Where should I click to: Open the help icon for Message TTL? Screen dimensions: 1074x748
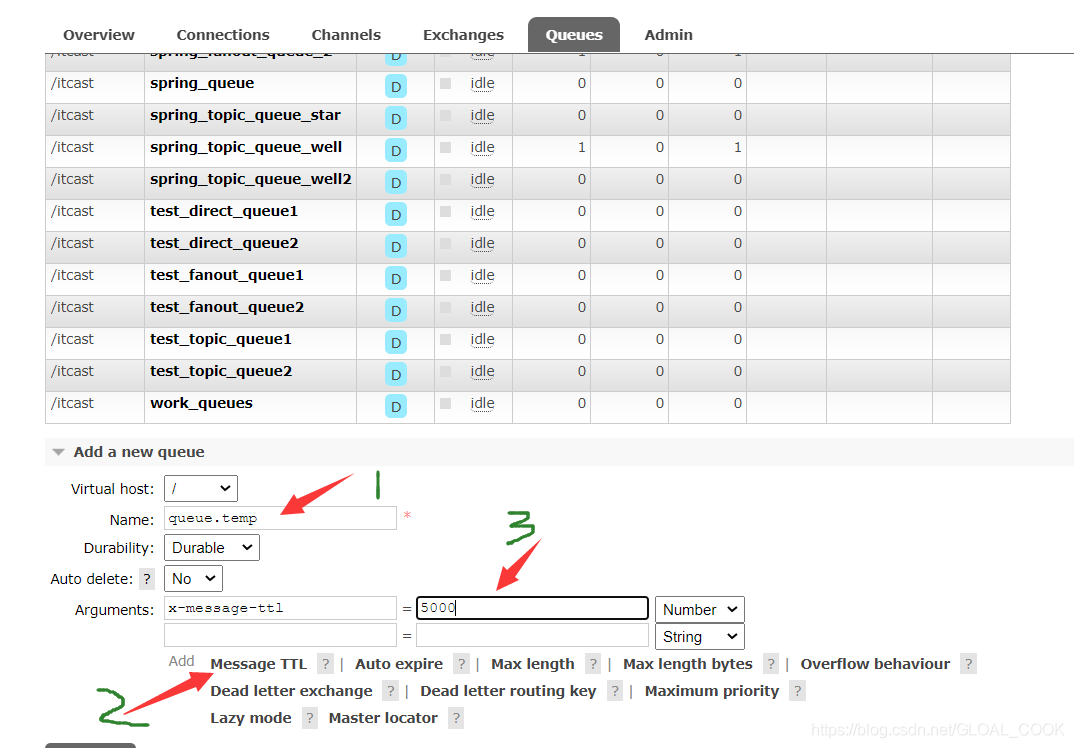(325, 664)
